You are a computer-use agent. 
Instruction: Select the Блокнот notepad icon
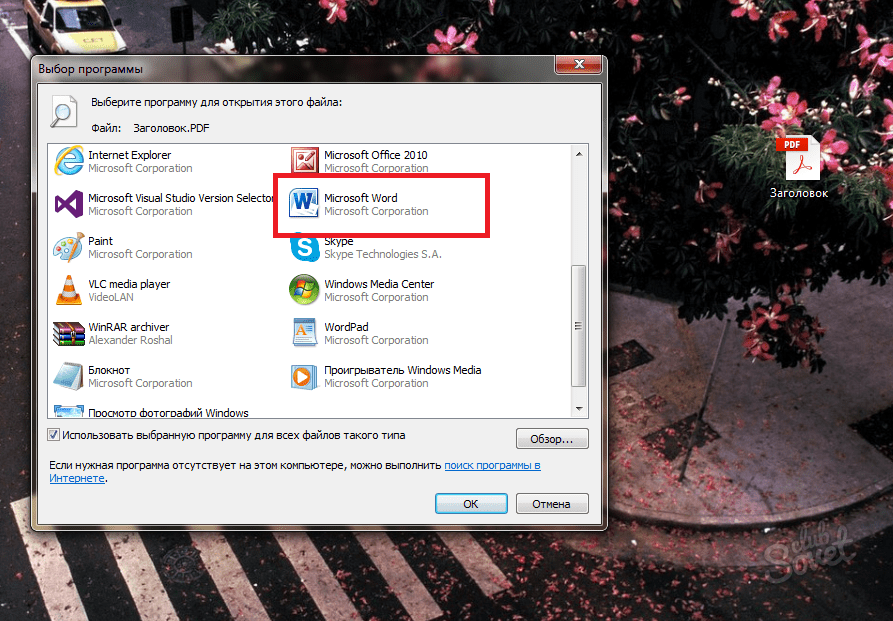68,376
